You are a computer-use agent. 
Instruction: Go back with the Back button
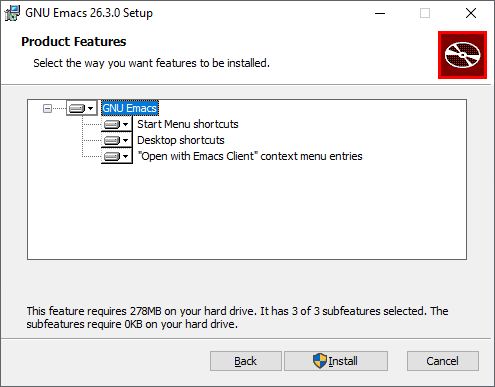pyautogui.click(x=246, y=361)
